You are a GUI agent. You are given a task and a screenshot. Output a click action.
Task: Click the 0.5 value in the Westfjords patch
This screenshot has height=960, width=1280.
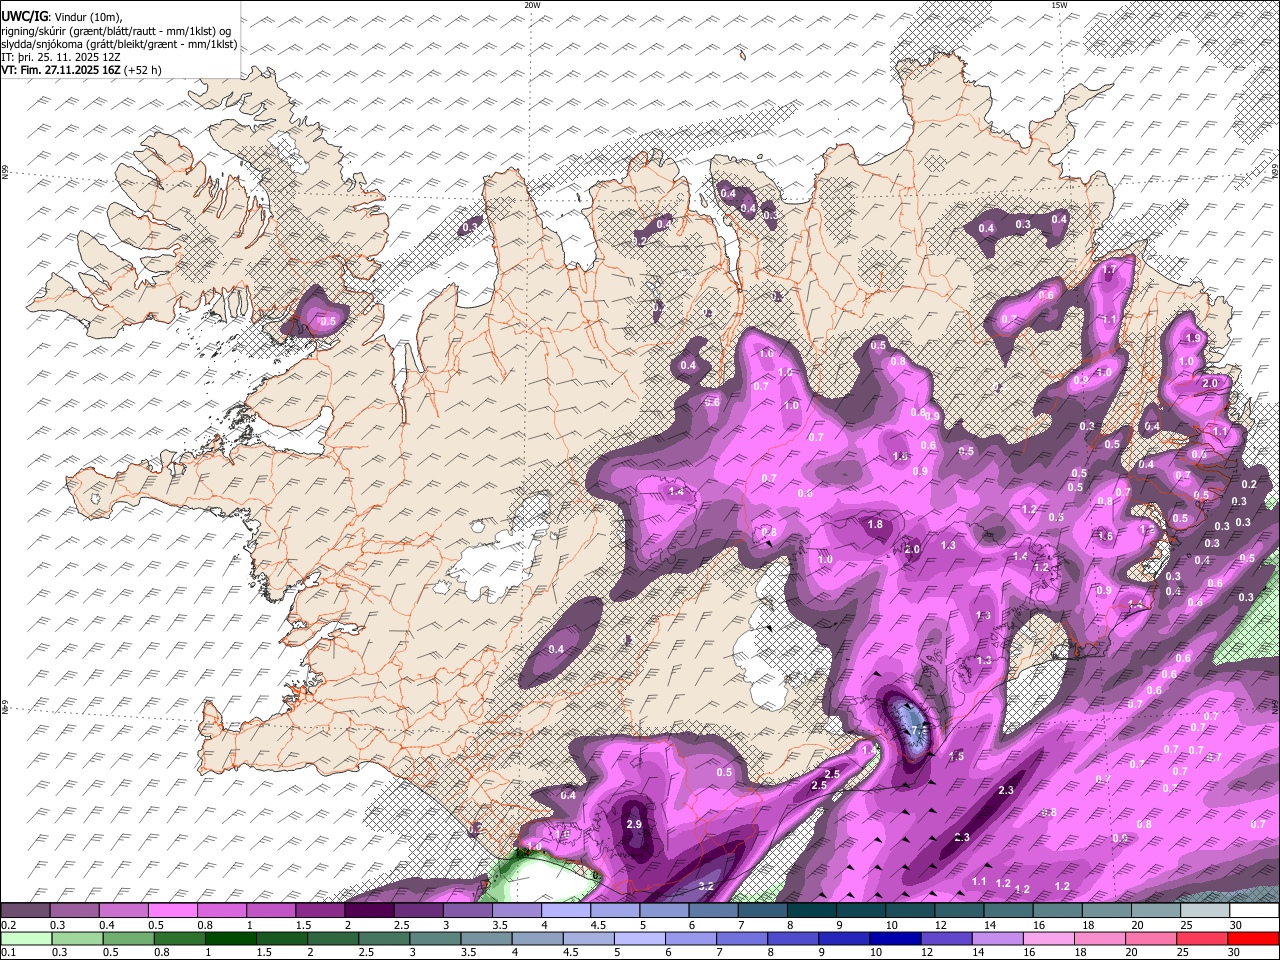[x=328, y=322]
